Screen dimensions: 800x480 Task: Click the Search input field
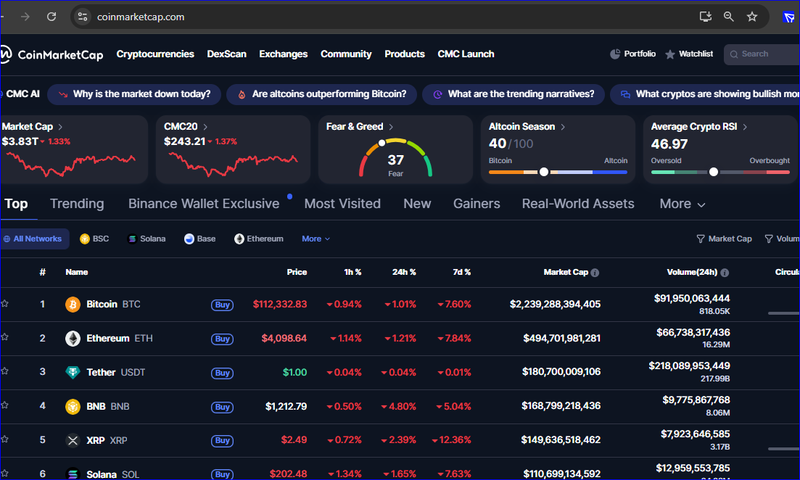click(765, 54)
